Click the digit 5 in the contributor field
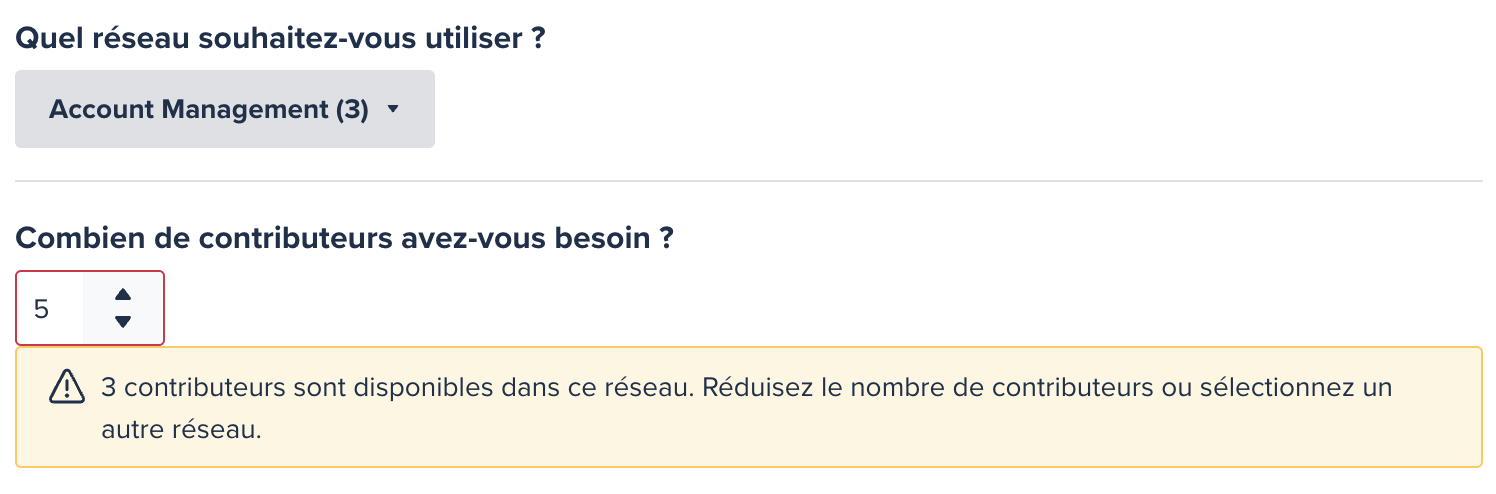This screenshot has width=1496, height=494. tap(41, 309)
